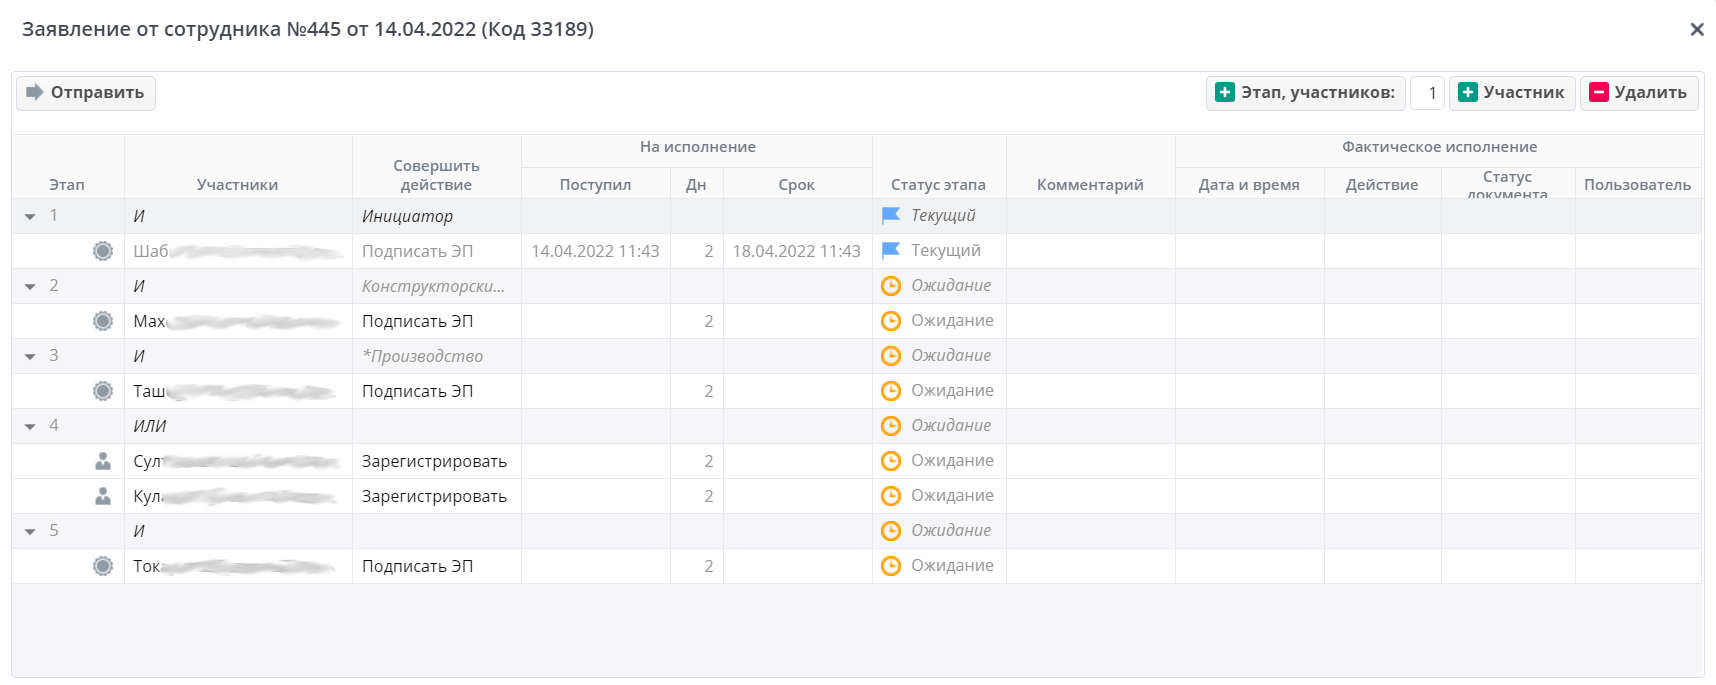Collapse stage 1 tree row
This screenshot has width=1716, height=685.
pos(30,217)
